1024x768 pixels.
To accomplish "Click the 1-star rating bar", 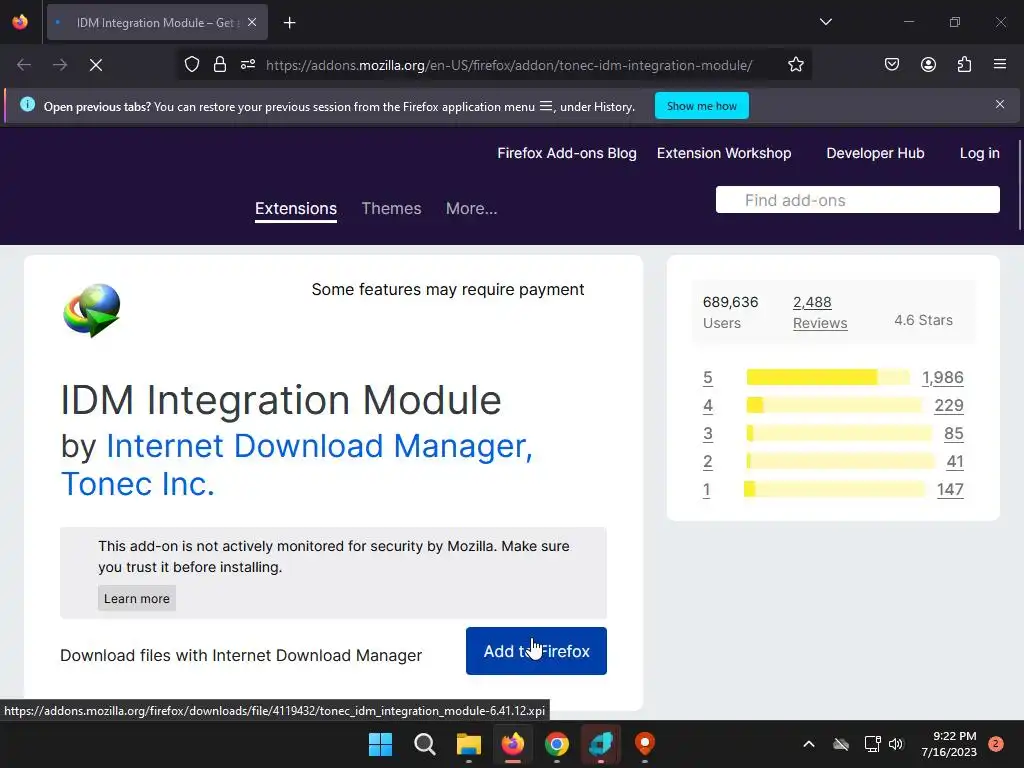I will tap(834, 488).
